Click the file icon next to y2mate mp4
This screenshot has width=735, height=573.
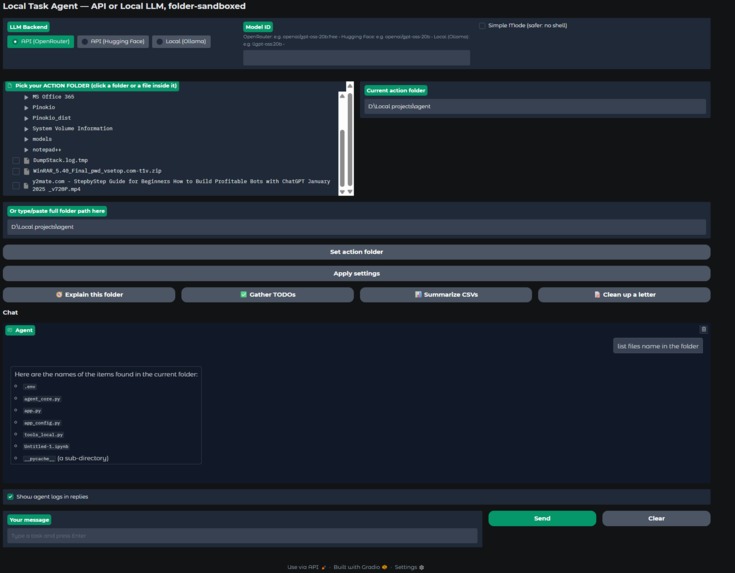[x=27, y=185]
